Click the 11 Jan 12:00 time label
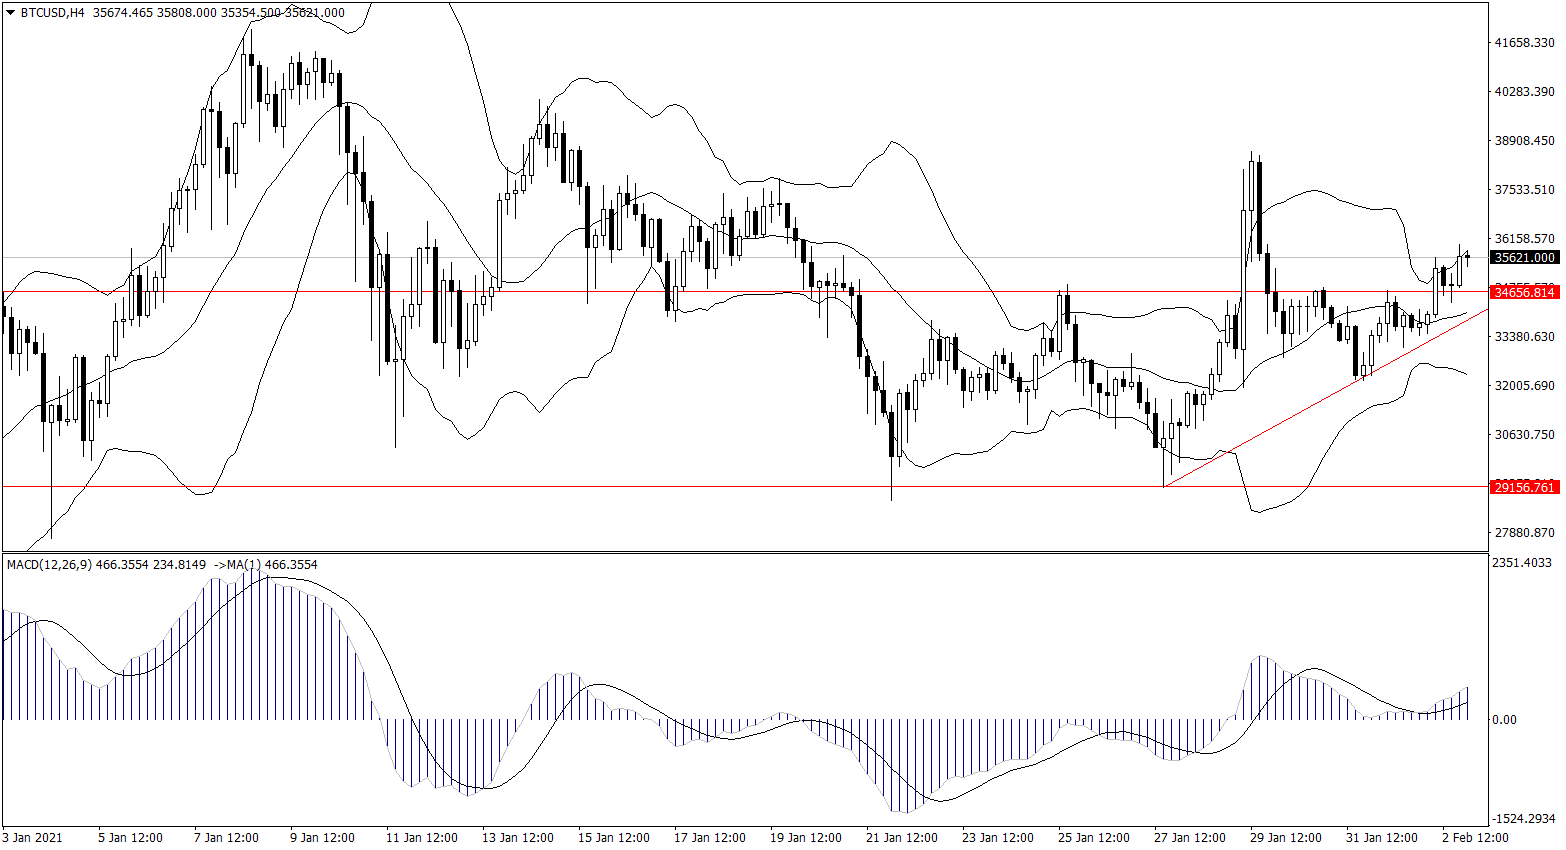Screen dimensions: 1566x850 421,838
